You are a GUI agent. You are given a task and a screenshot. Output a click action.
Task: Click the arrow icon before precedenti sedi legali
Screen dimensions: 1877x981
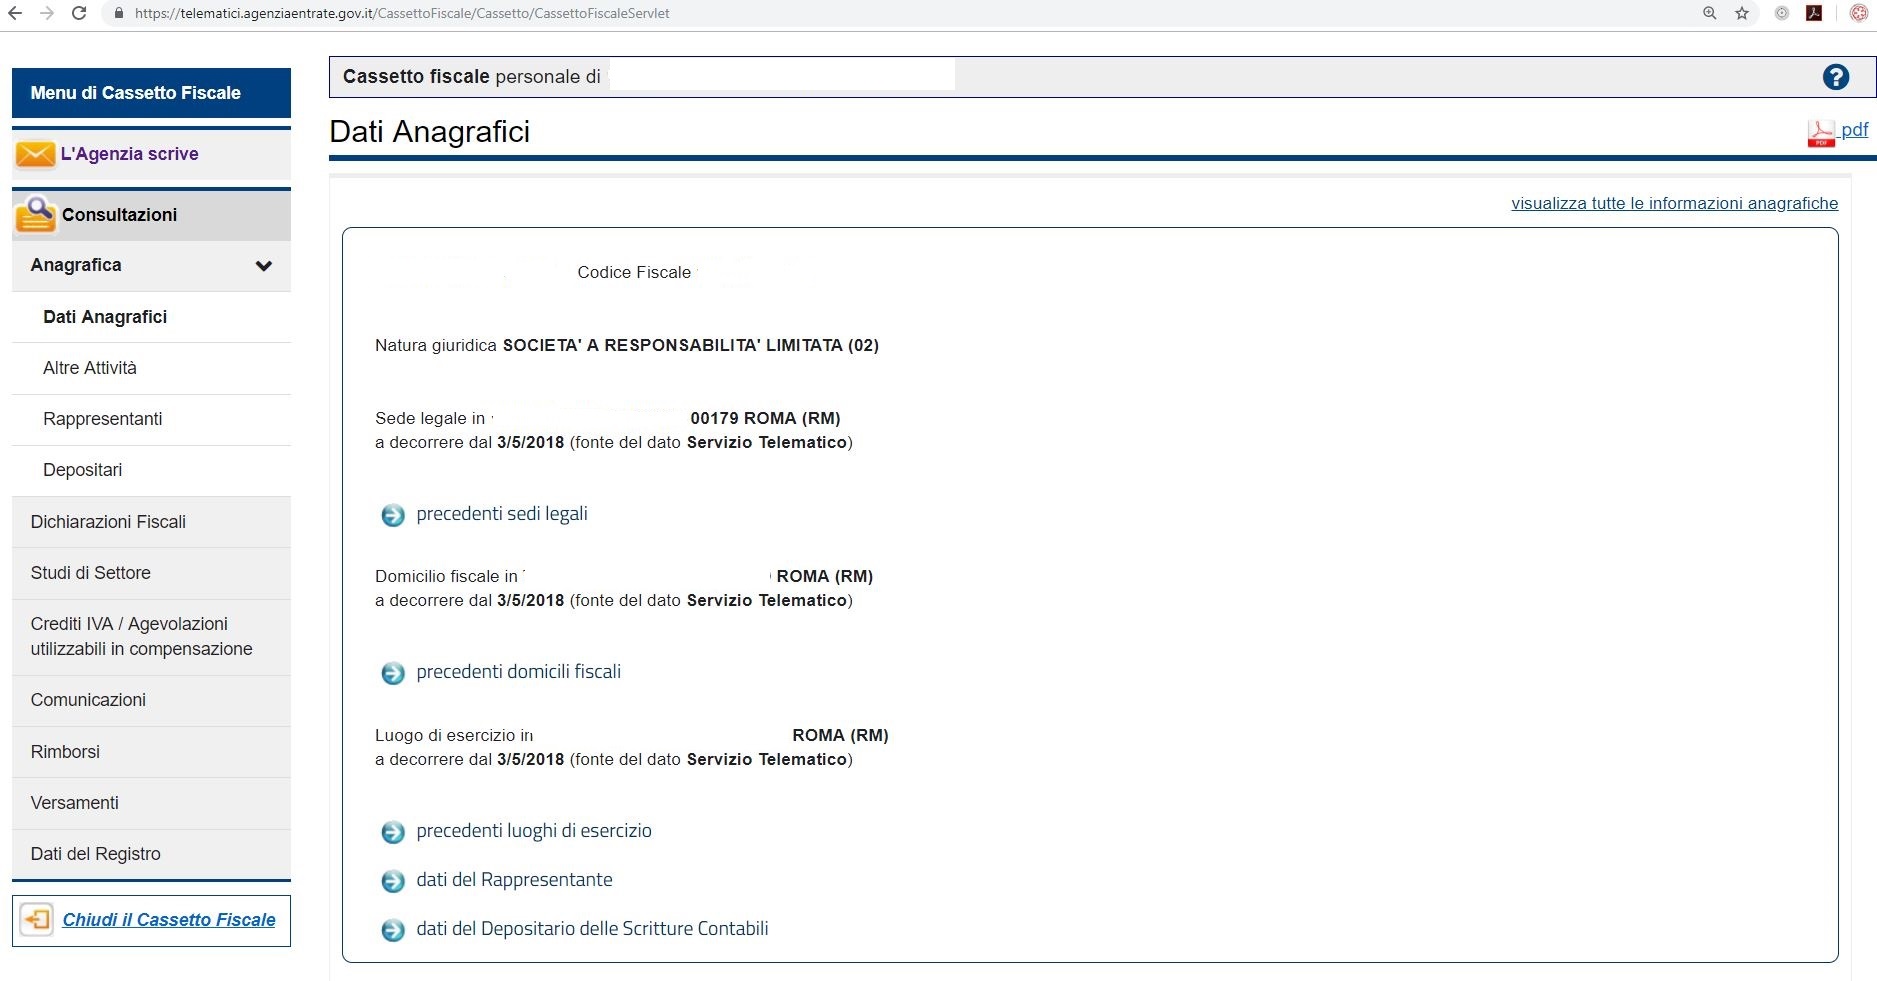tap(393, 515)
